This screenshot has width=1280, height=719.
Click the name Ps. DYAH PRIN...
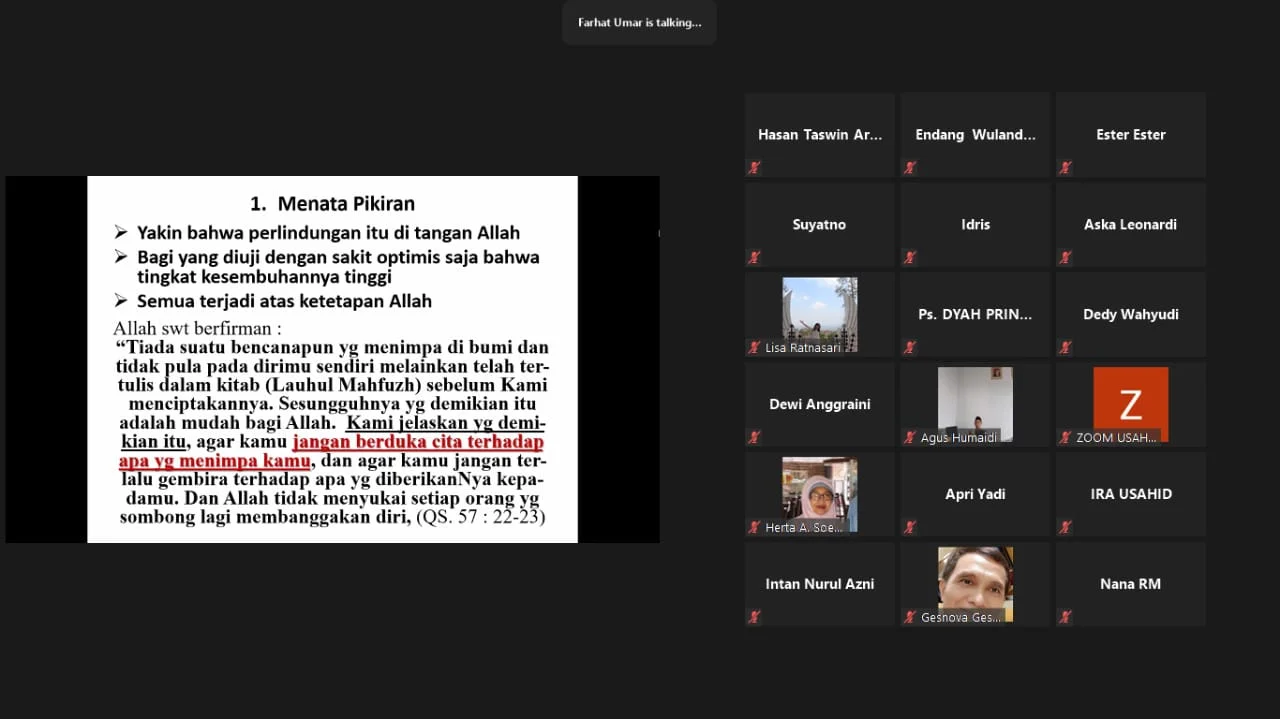pos(975,314)
